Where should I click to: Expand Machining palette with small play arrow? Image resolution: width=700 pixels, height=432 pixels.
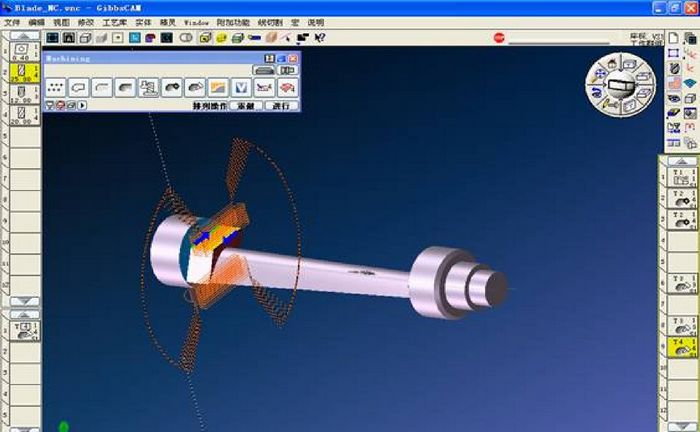(82, 105)
